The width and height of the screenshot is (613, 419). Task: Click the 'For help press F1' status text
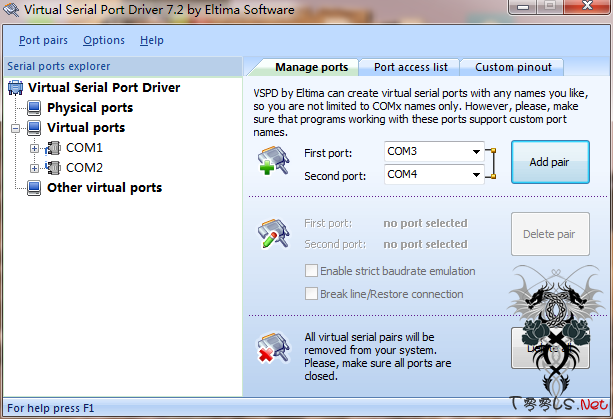pyautogui.click(x=50, y=408)
